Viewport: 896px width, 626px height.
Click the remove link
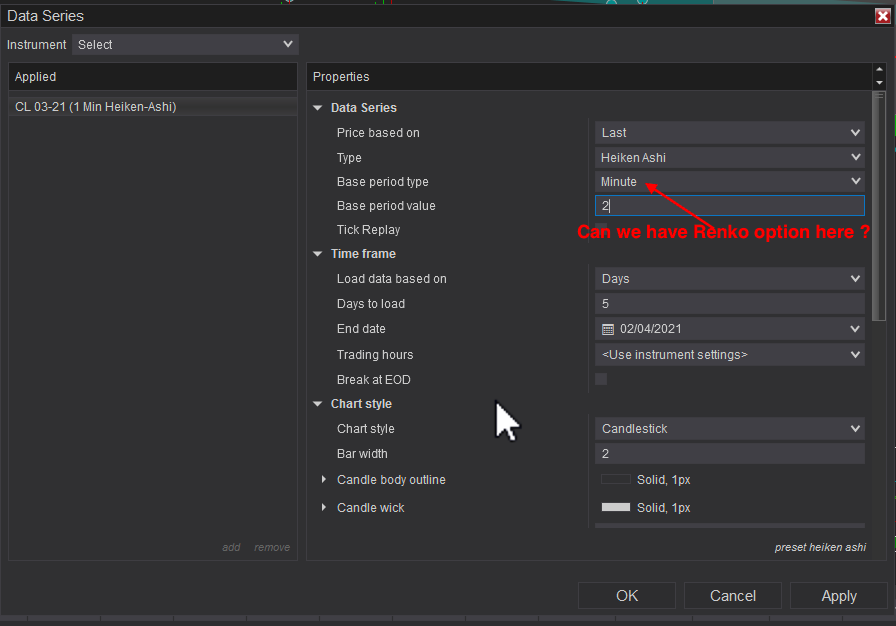click(x=272, y=547)
